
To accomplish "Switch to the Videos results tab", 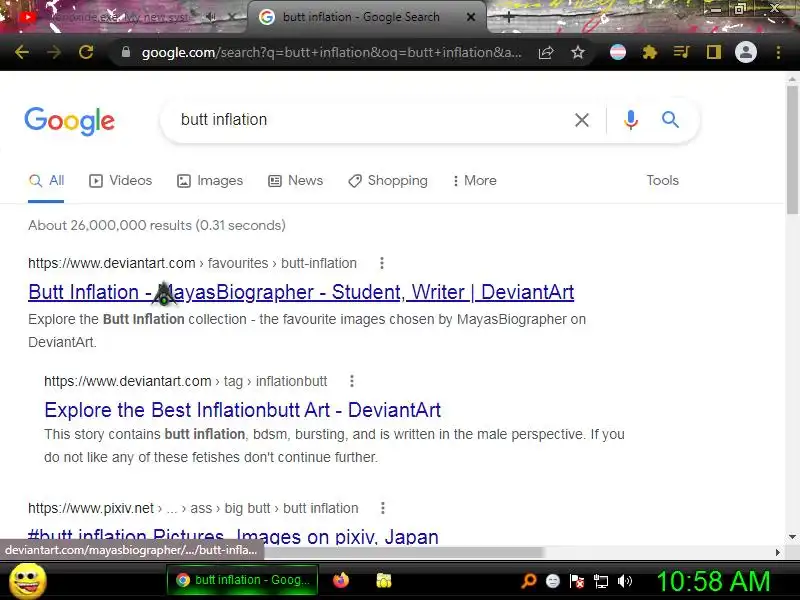I will (120, 181).
